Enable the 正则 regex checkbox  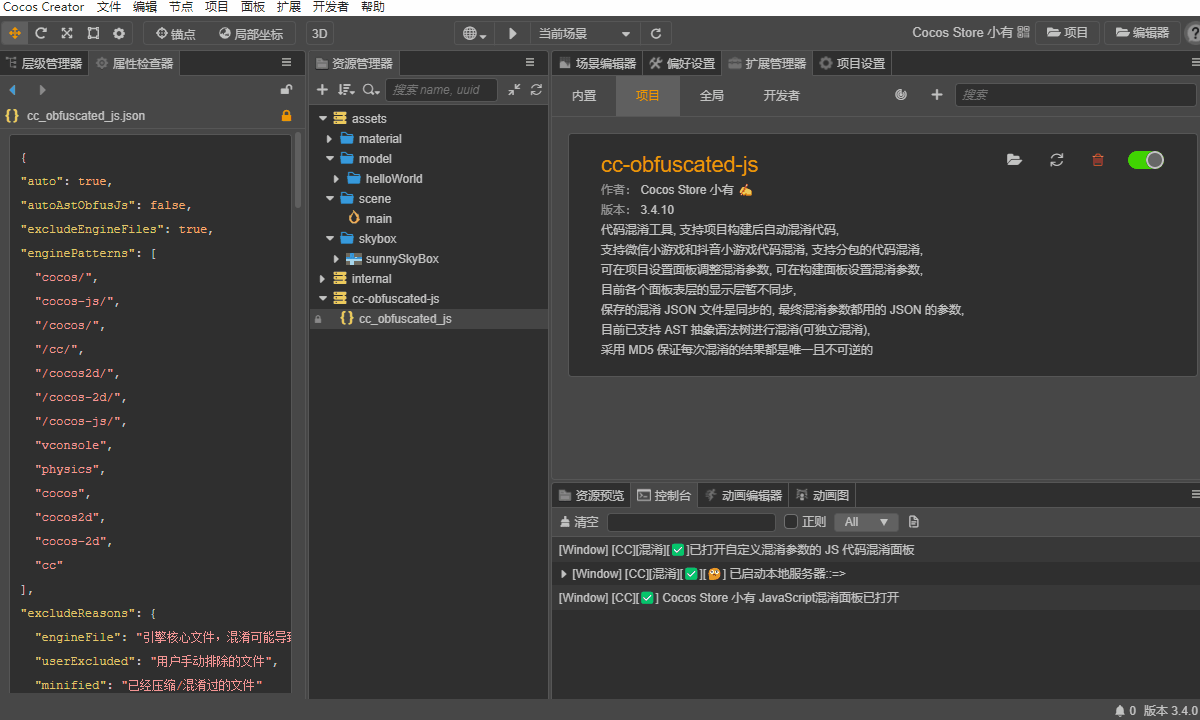point(791,522)
